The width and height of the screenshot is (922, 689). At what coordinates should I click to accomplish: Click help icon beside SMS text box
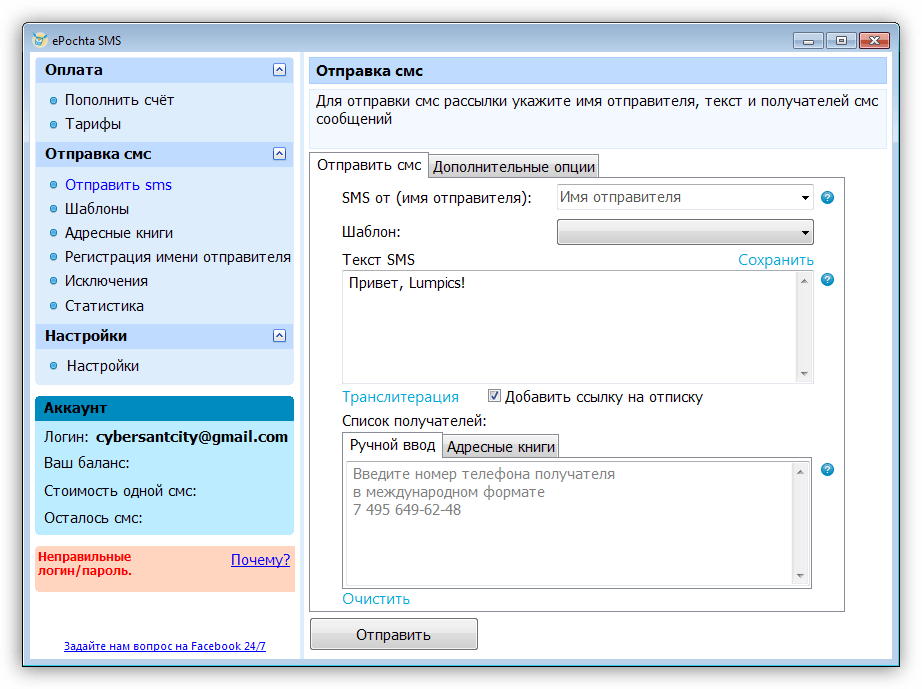pyautogui.click(x=827, y=279)
